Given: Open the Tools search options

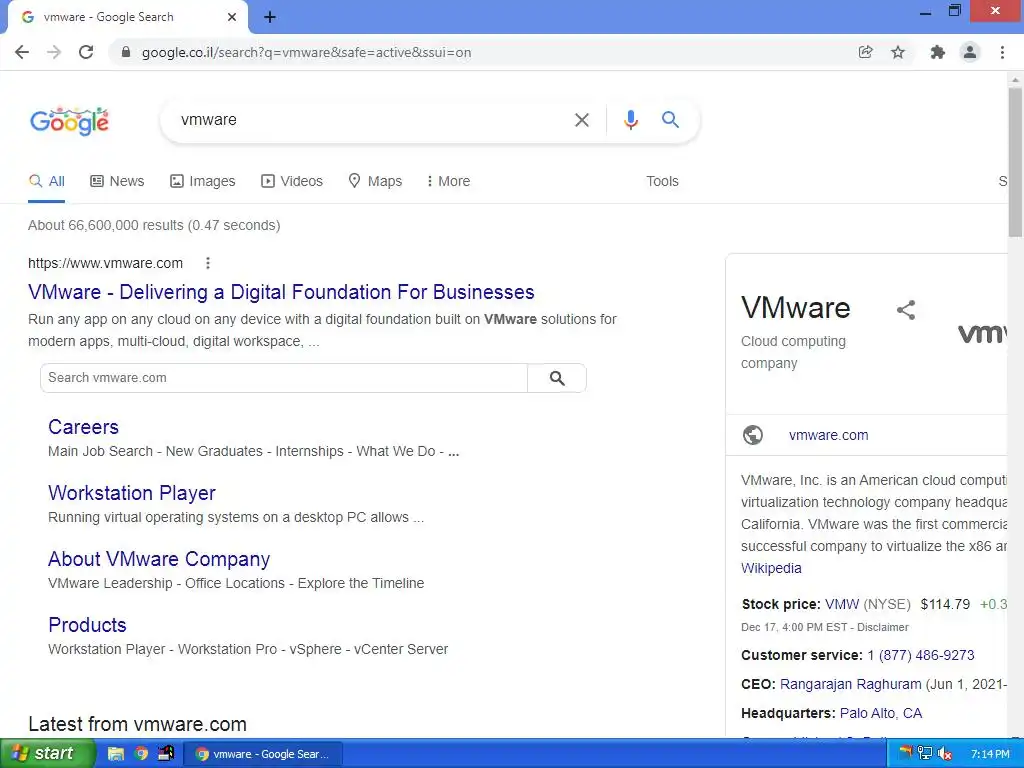Looking at the screenshot, I should [x=662, y=182].
